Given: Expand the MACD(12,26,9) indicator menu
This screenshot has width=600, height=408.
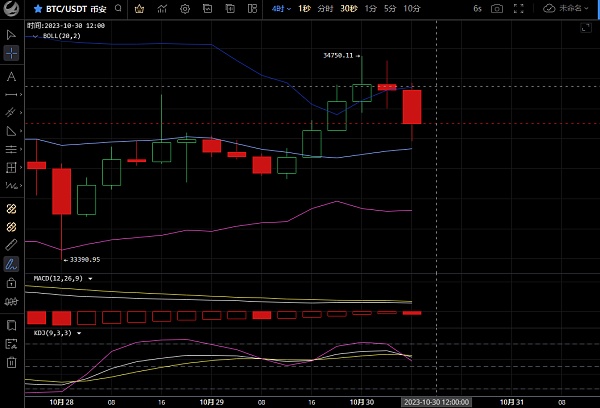Looking at the screenshot, I should click(x=91, y=278).
